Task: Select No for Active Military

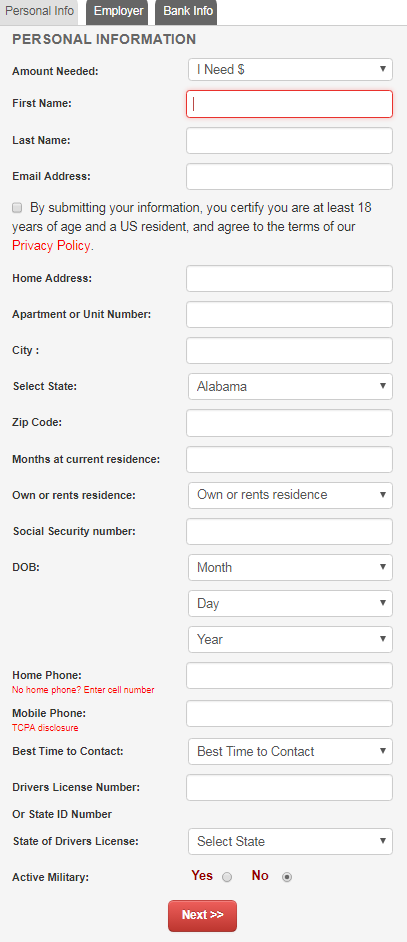Action: 287,877
